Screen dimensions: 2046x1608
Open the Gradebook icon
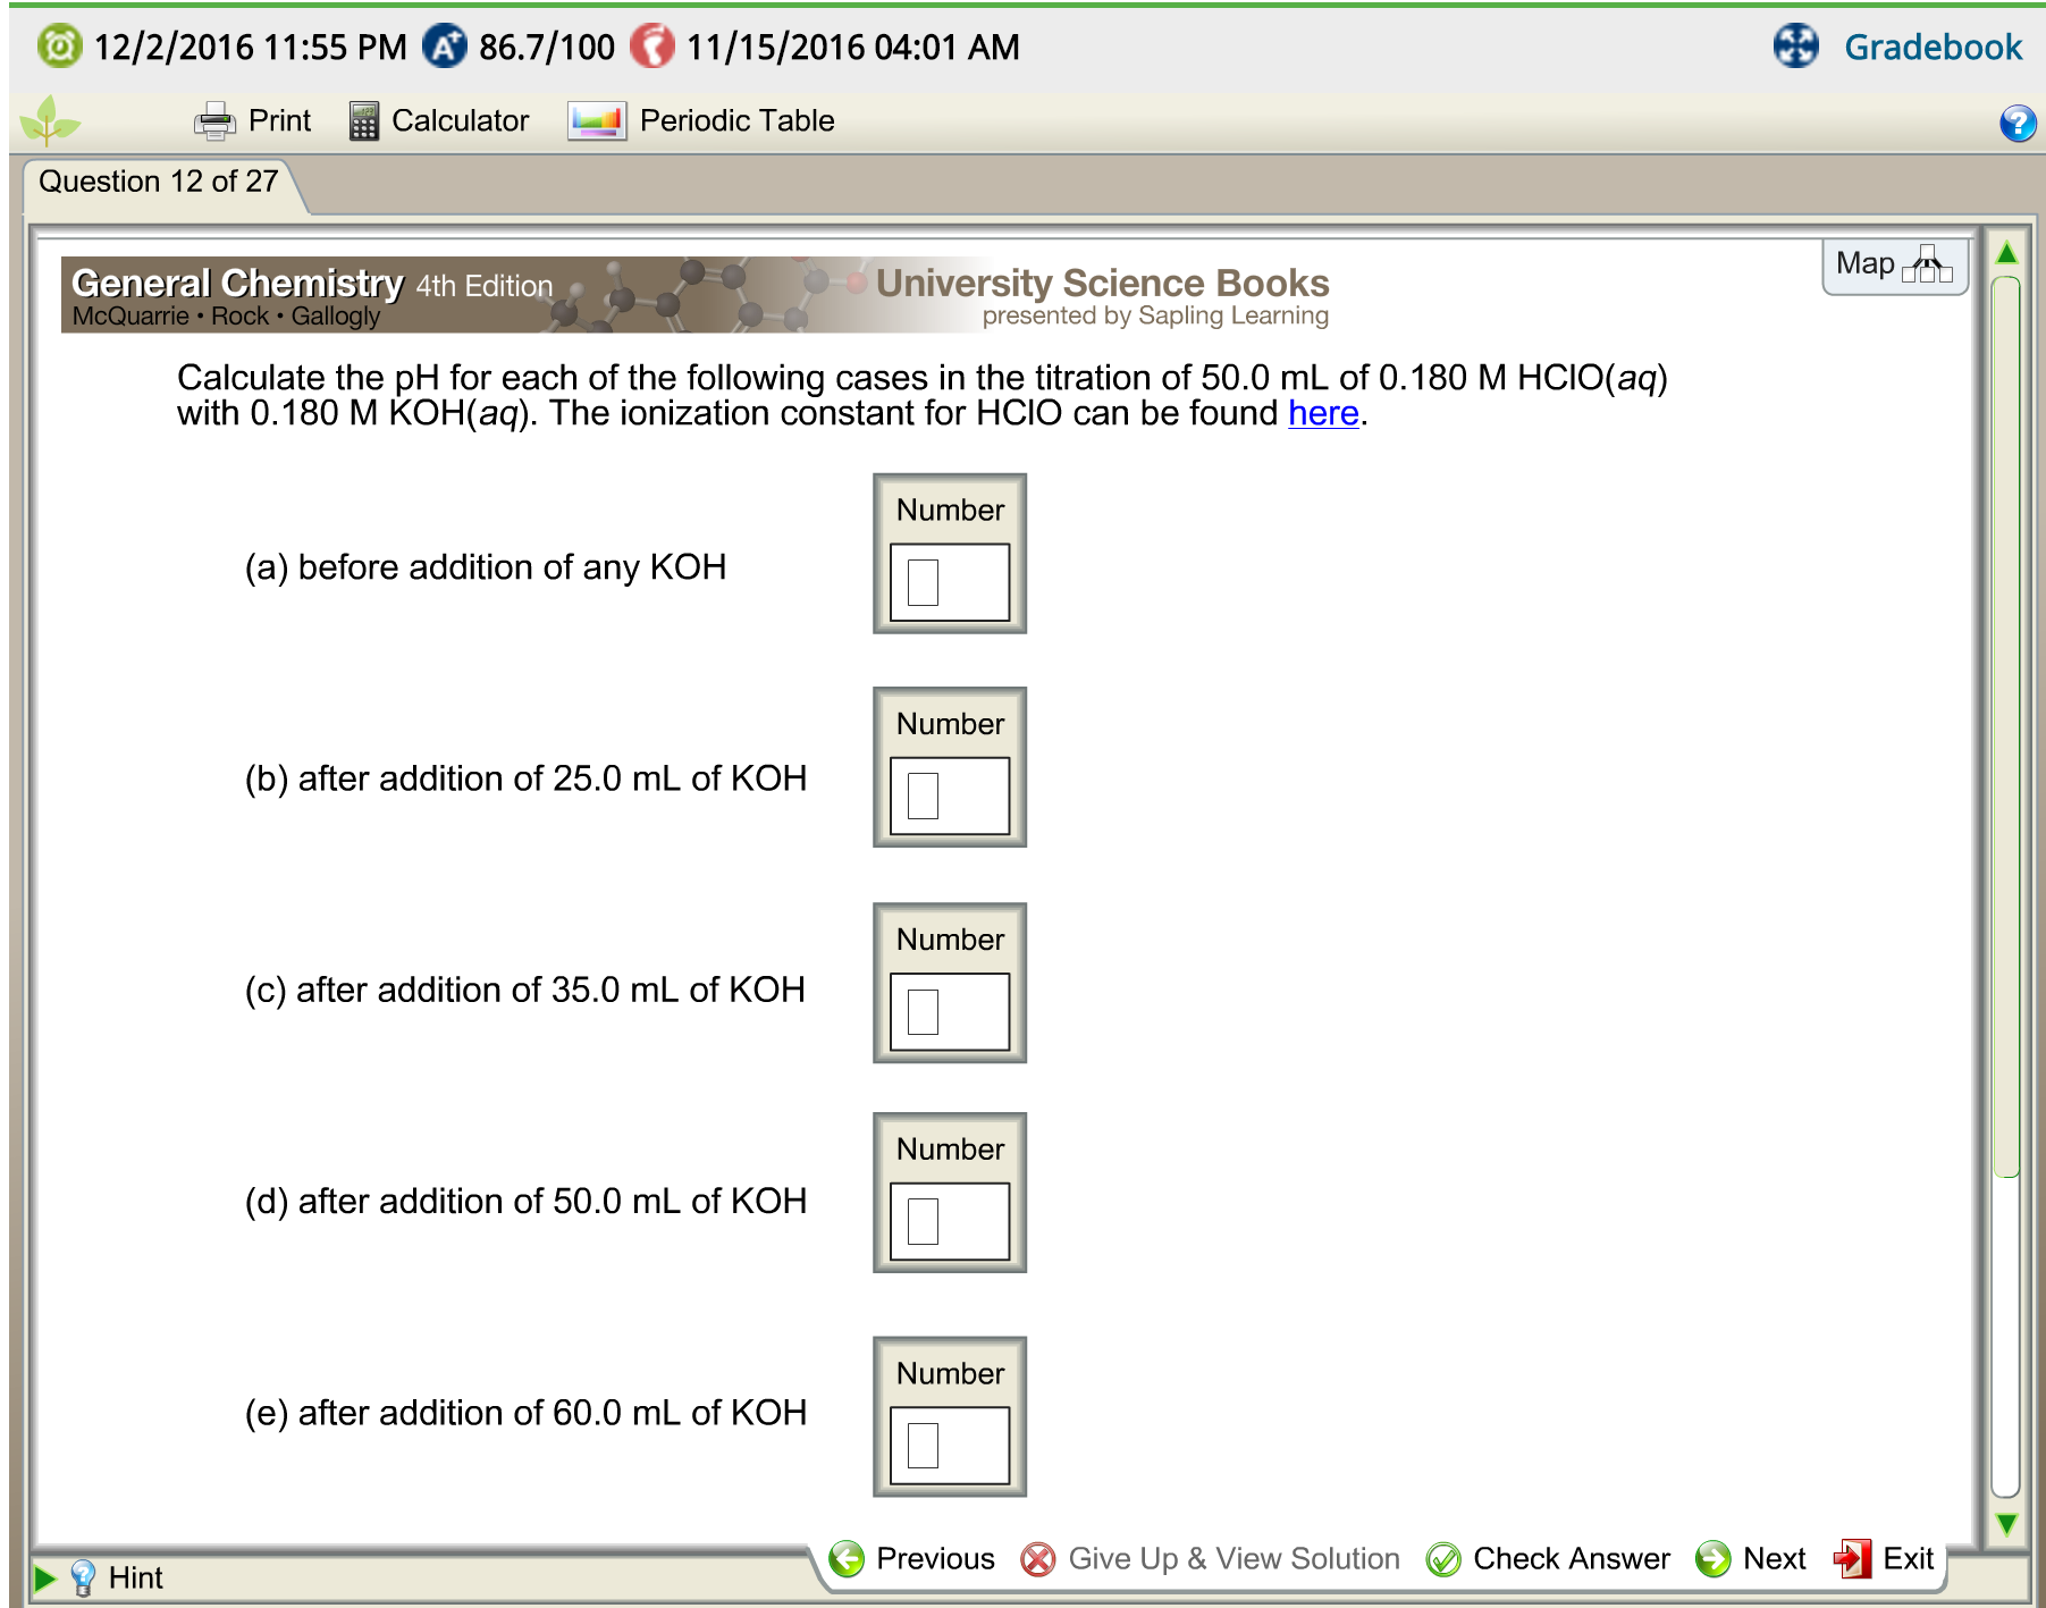click(x=1795, y=46)
